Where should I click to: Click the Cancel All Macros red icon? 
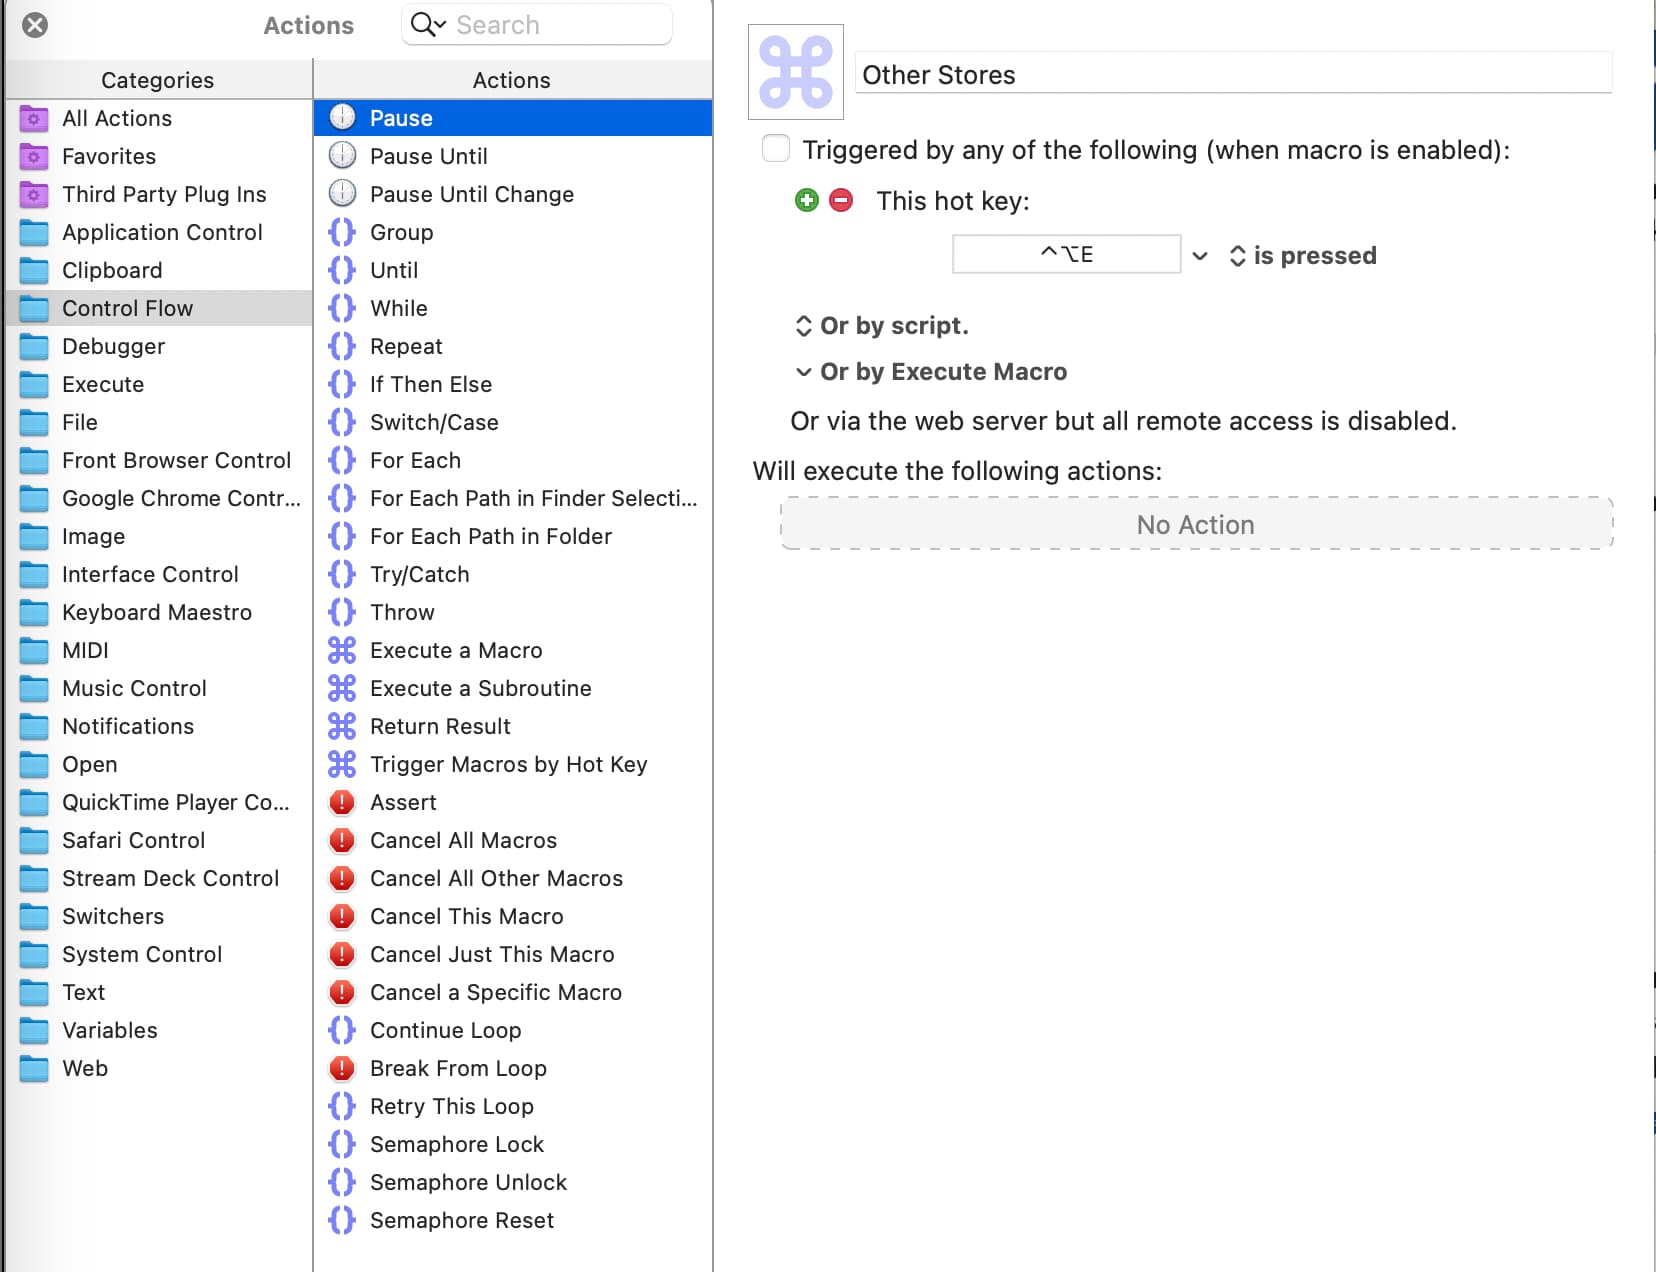click(x=342, y=840)
